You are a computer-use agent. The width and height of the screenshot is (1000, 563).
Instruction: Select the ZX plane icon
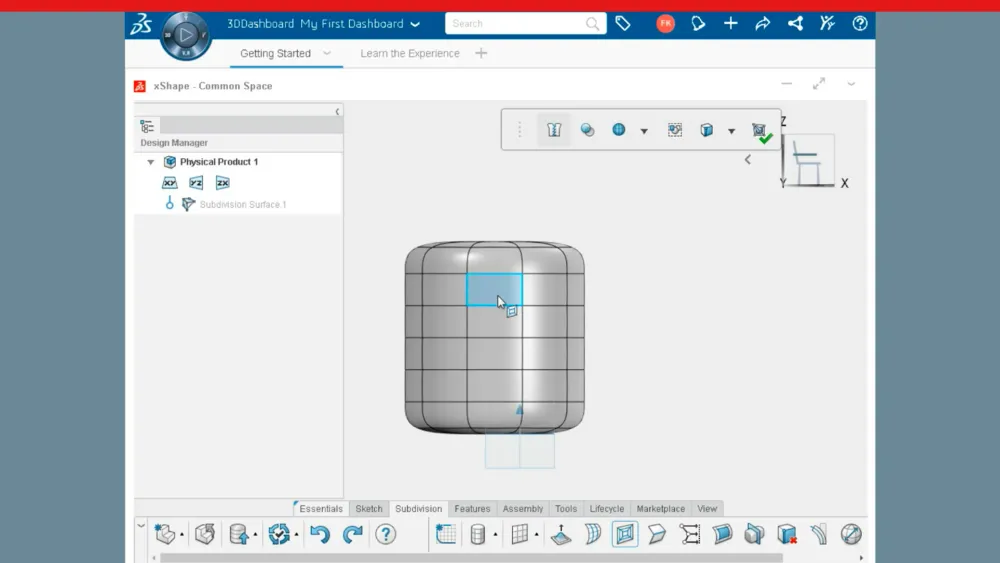pyautogui.click(x=223, y=183)
